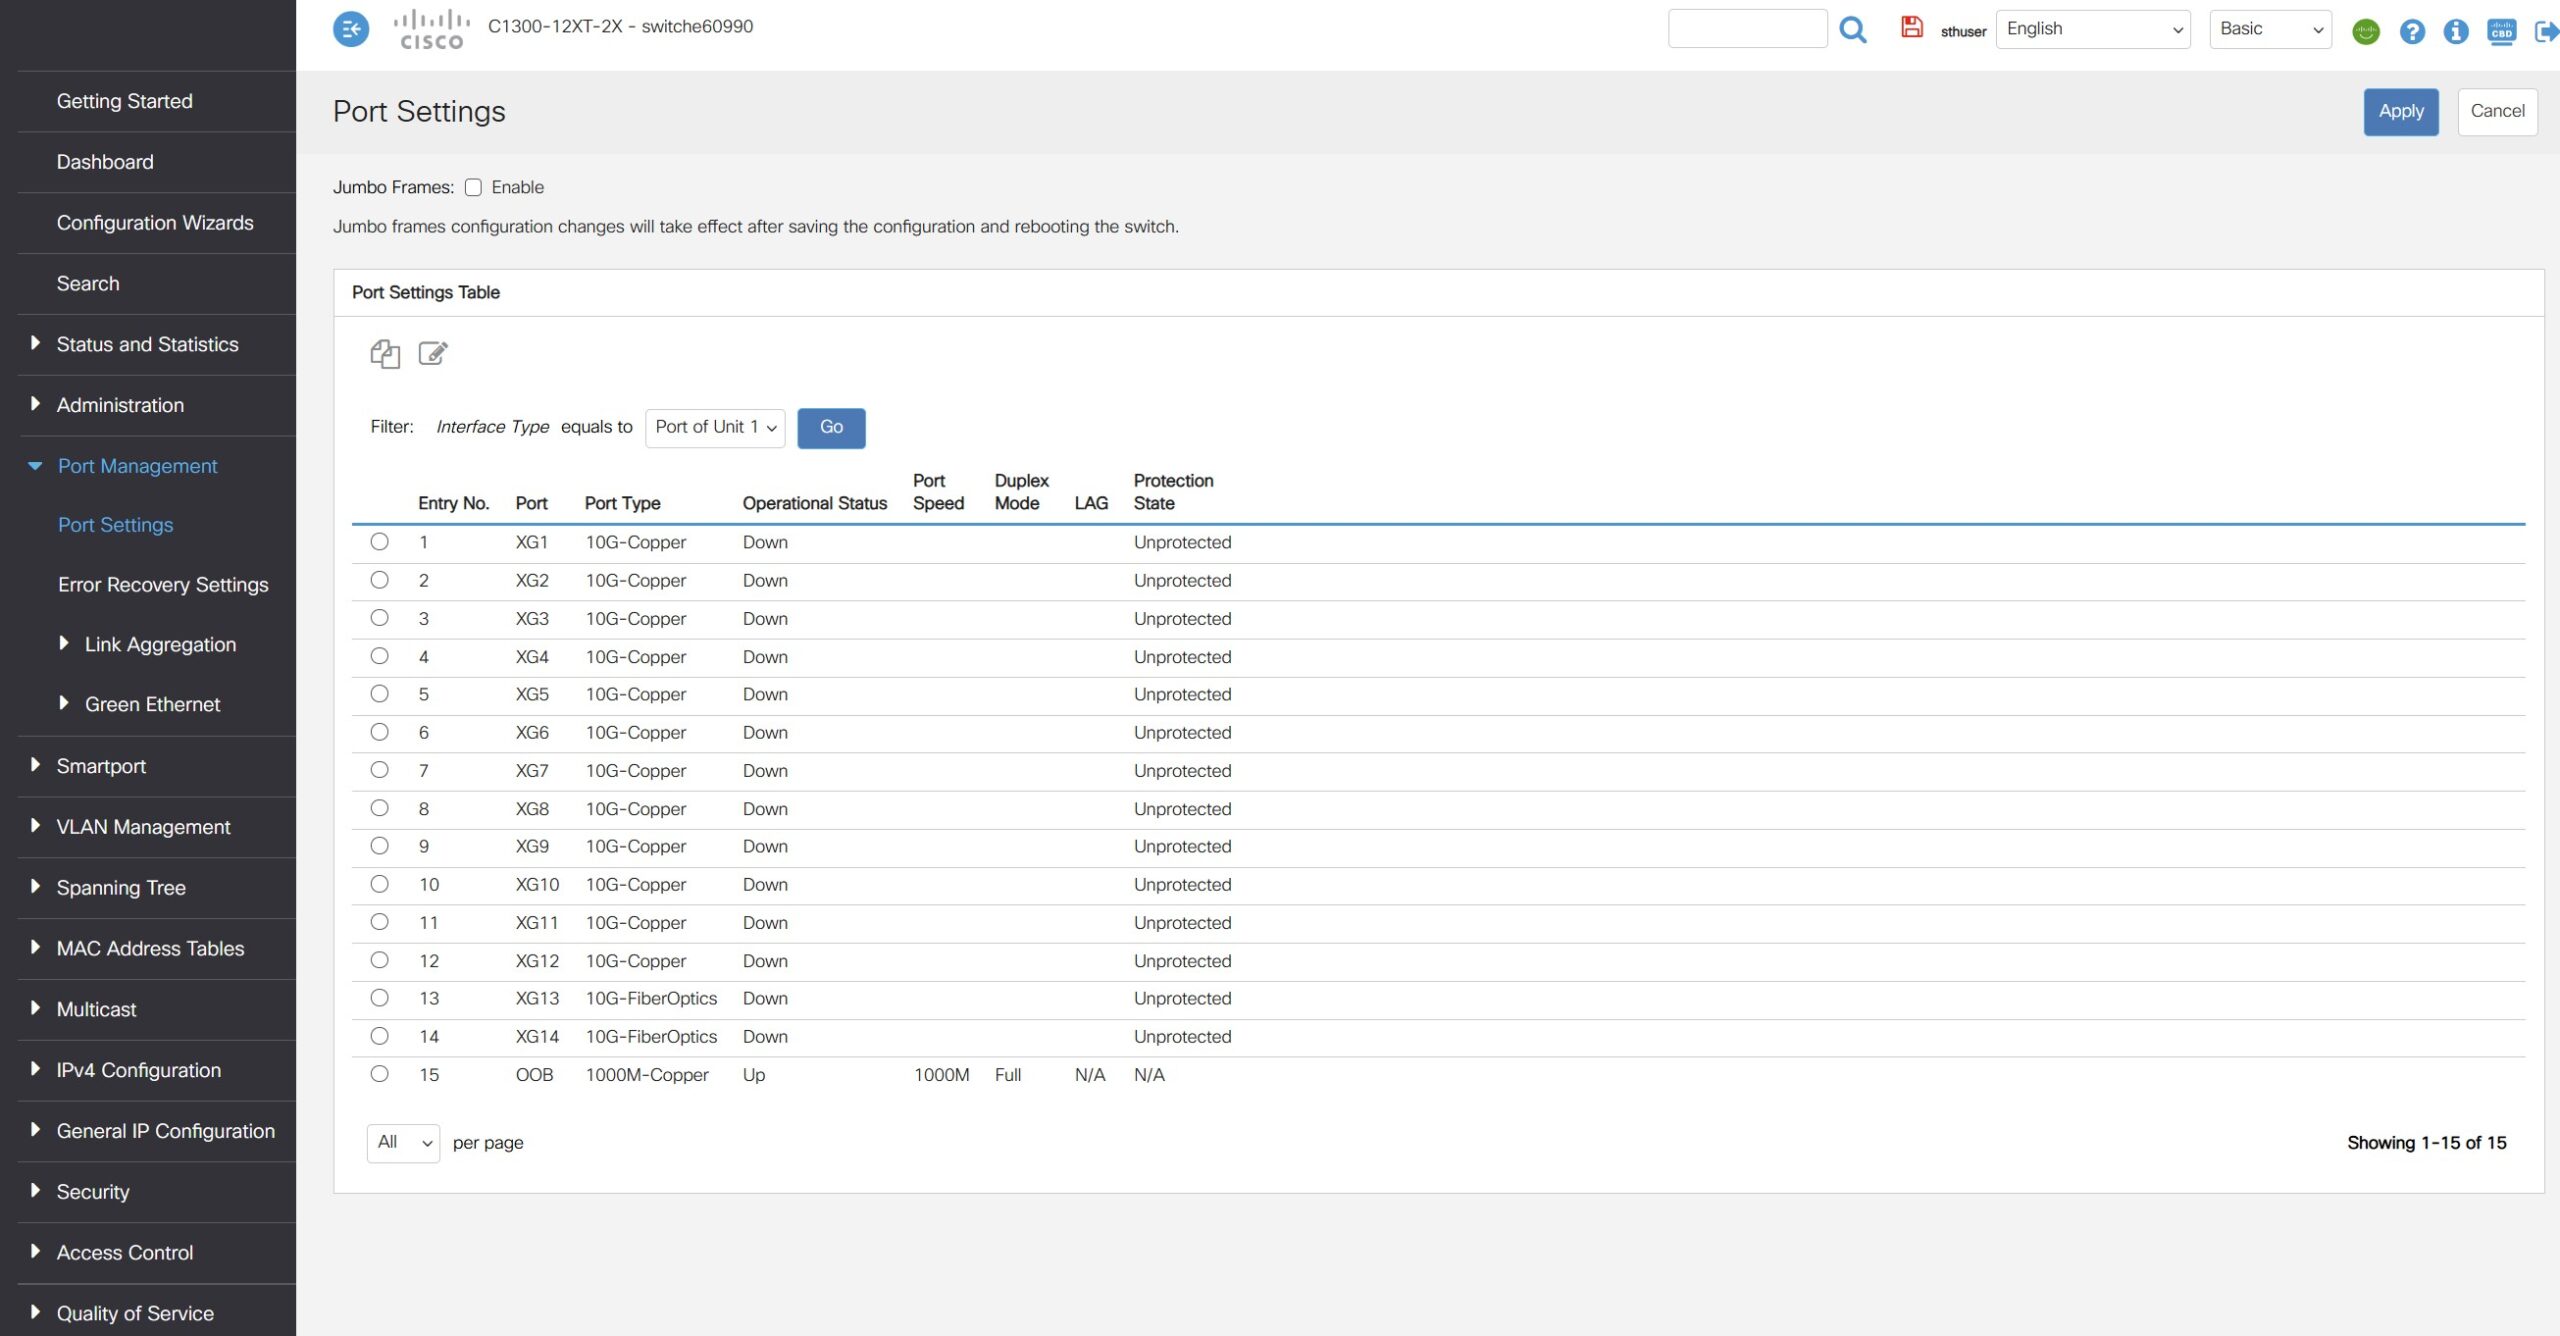Viewport: 2560px width, 1336px height.
Task: Click the Cisco Business Dashboard icon
Action: 2500,31
